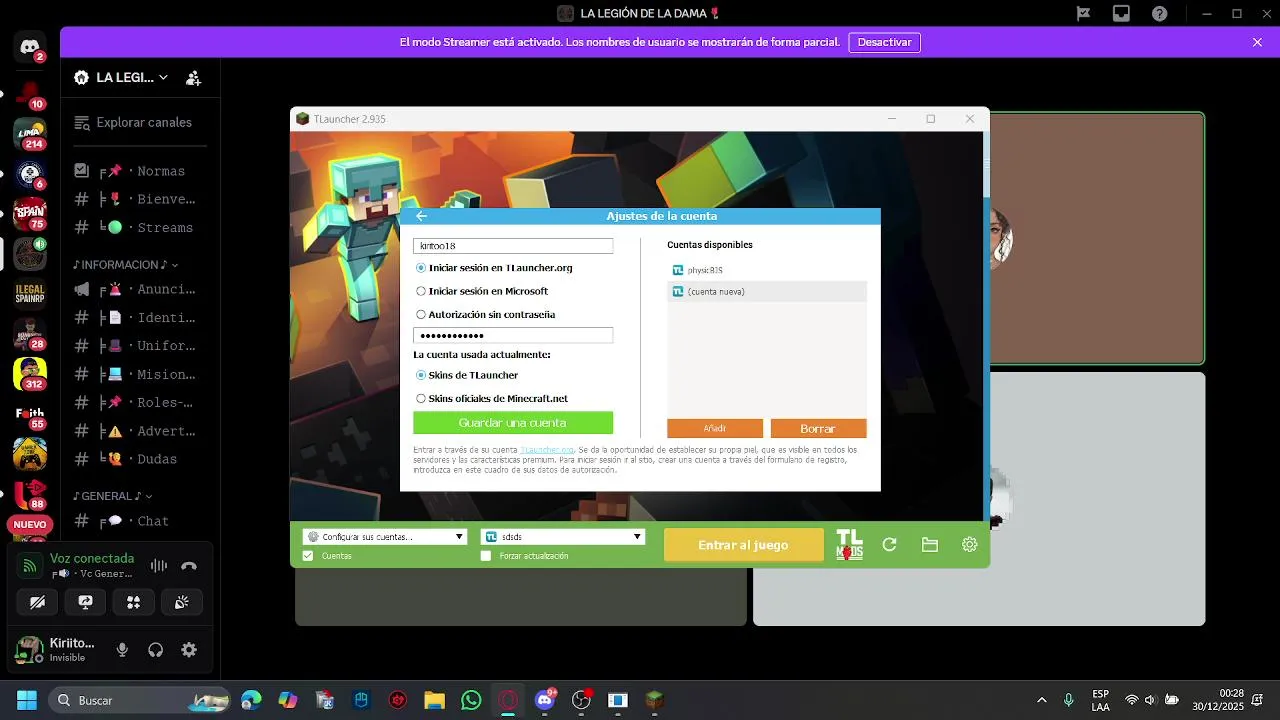Open voice connection info signal icon
This screenshot has width=1280, height=720.
click(x=30, y=566)
